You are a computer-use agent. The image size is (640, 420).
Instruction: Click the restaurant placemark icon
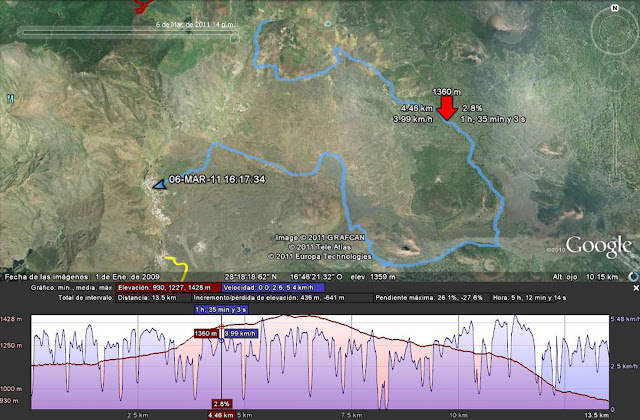(10, 98)
